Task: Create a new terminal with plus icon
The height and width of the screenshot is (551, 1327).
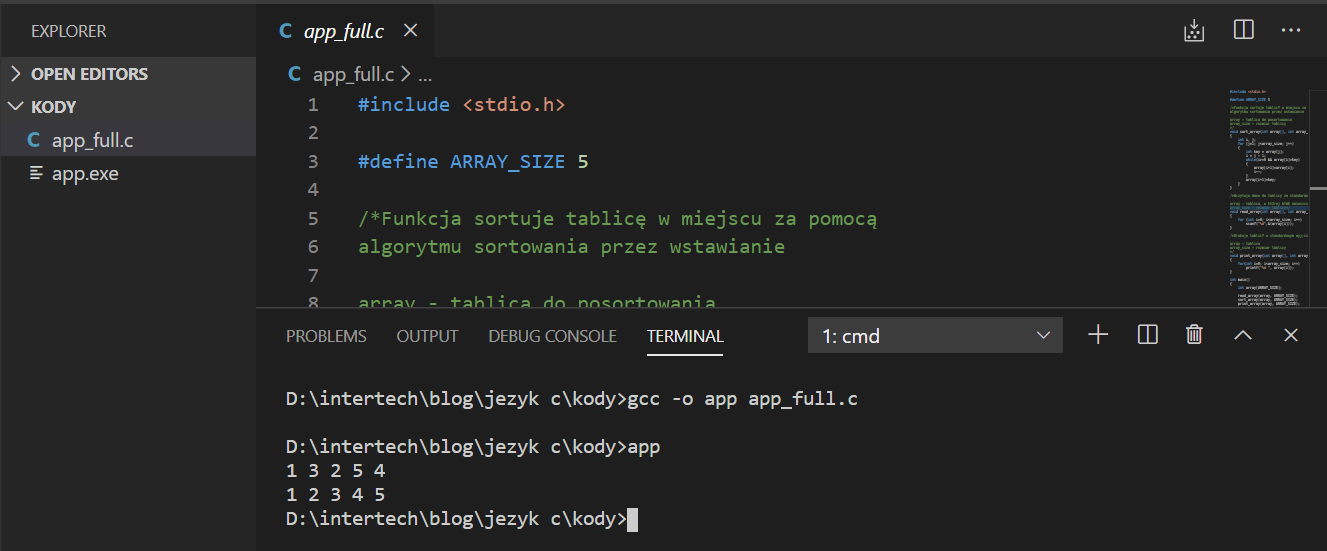Action: [1098, 335]
